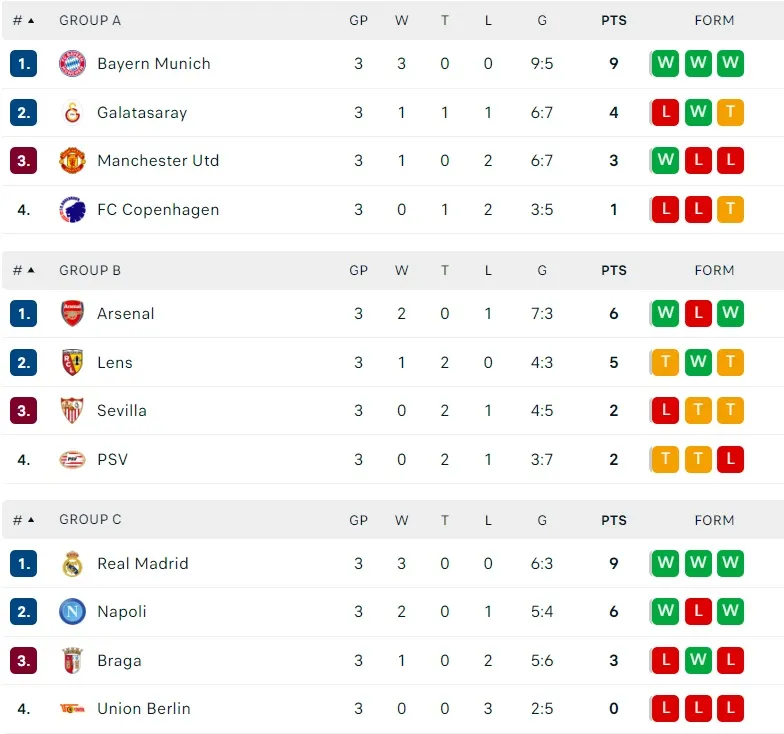The height and width of the screenshot is (734, 784).
Task: Click Bayern Munich's first W form badge
Action: [x=665, y=64]
